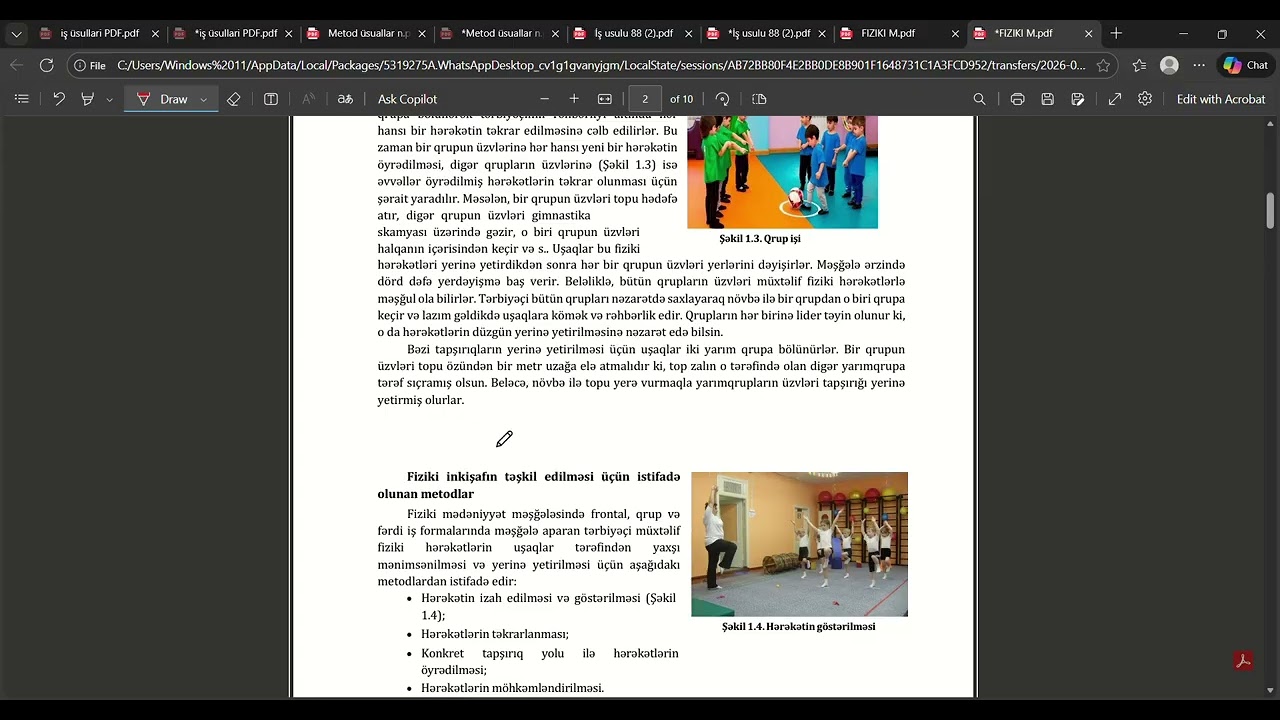
Task: Save the PDF file
Action: point(1047,99)
